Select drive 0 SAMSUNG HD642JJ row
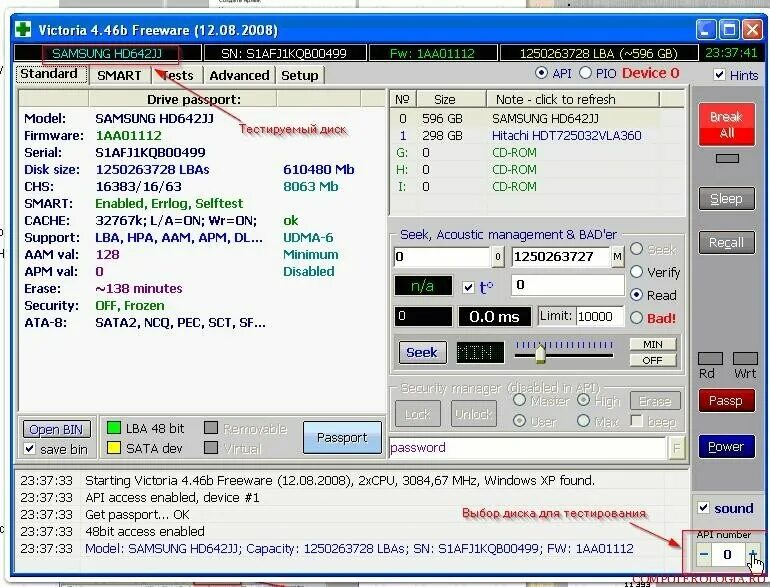Screen dimensions: 770x587 (537, 119)
